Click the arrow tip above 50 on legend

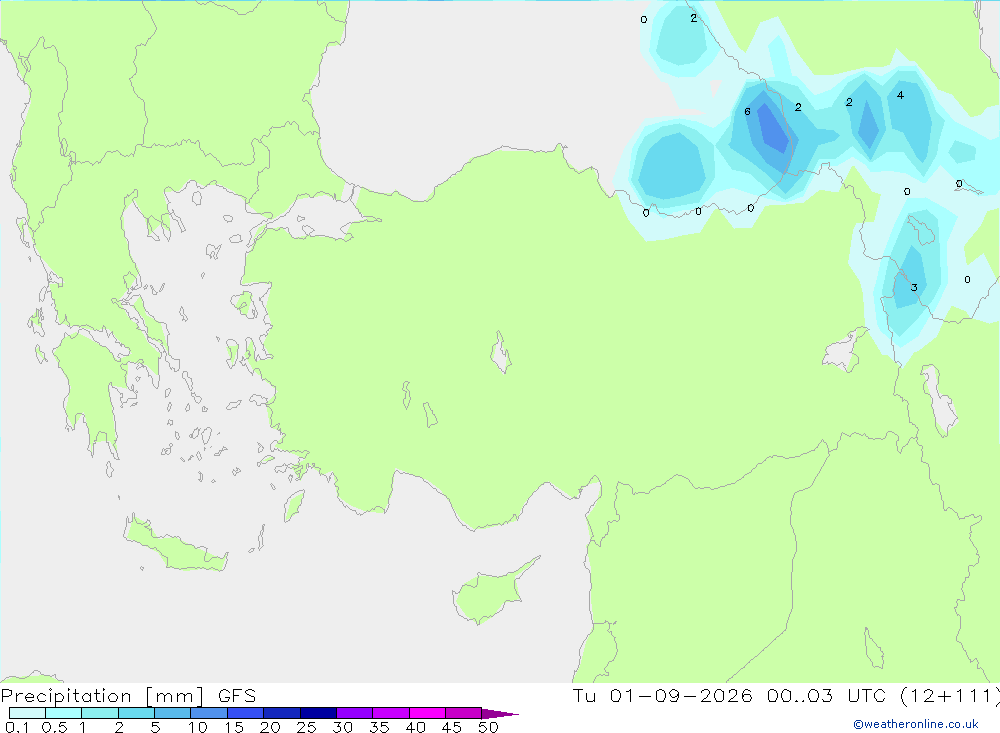tap(500, 714)
